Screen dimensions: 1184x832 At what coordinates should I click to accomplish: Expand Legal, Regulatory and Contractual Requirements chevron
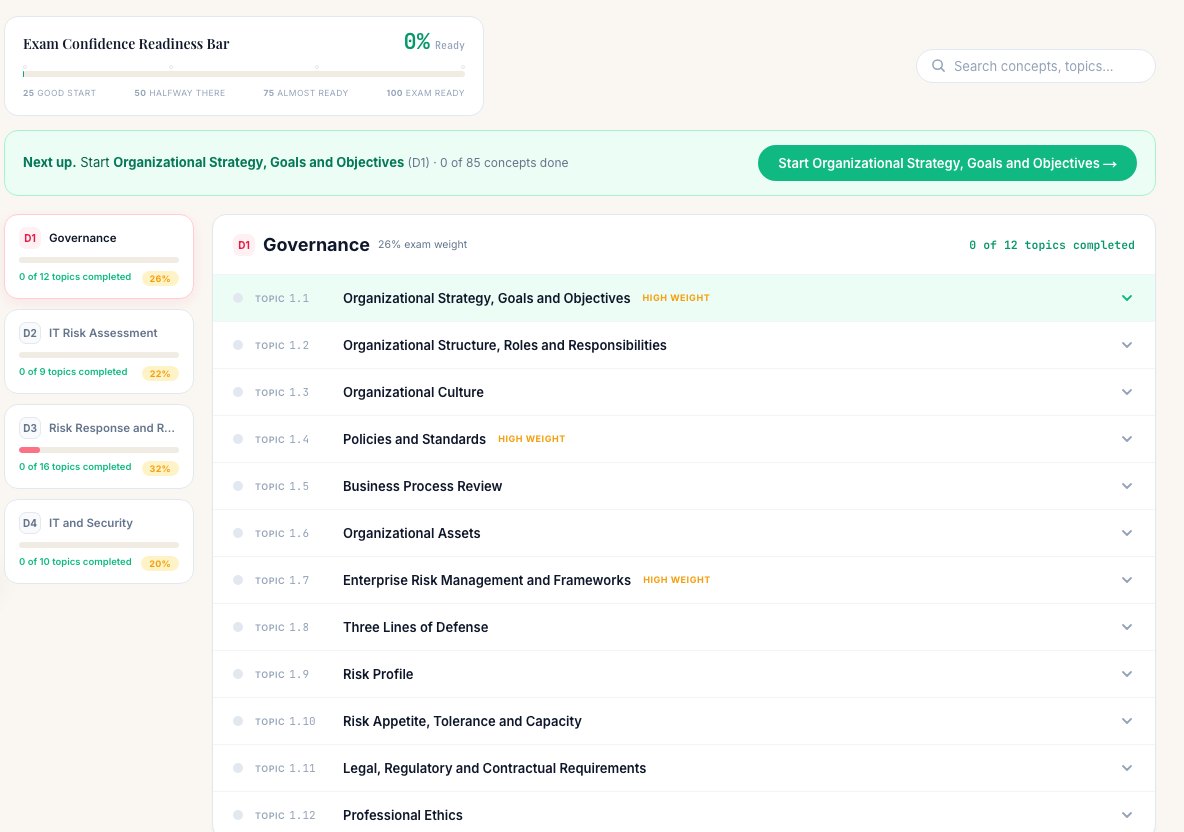coord(1127,768)
